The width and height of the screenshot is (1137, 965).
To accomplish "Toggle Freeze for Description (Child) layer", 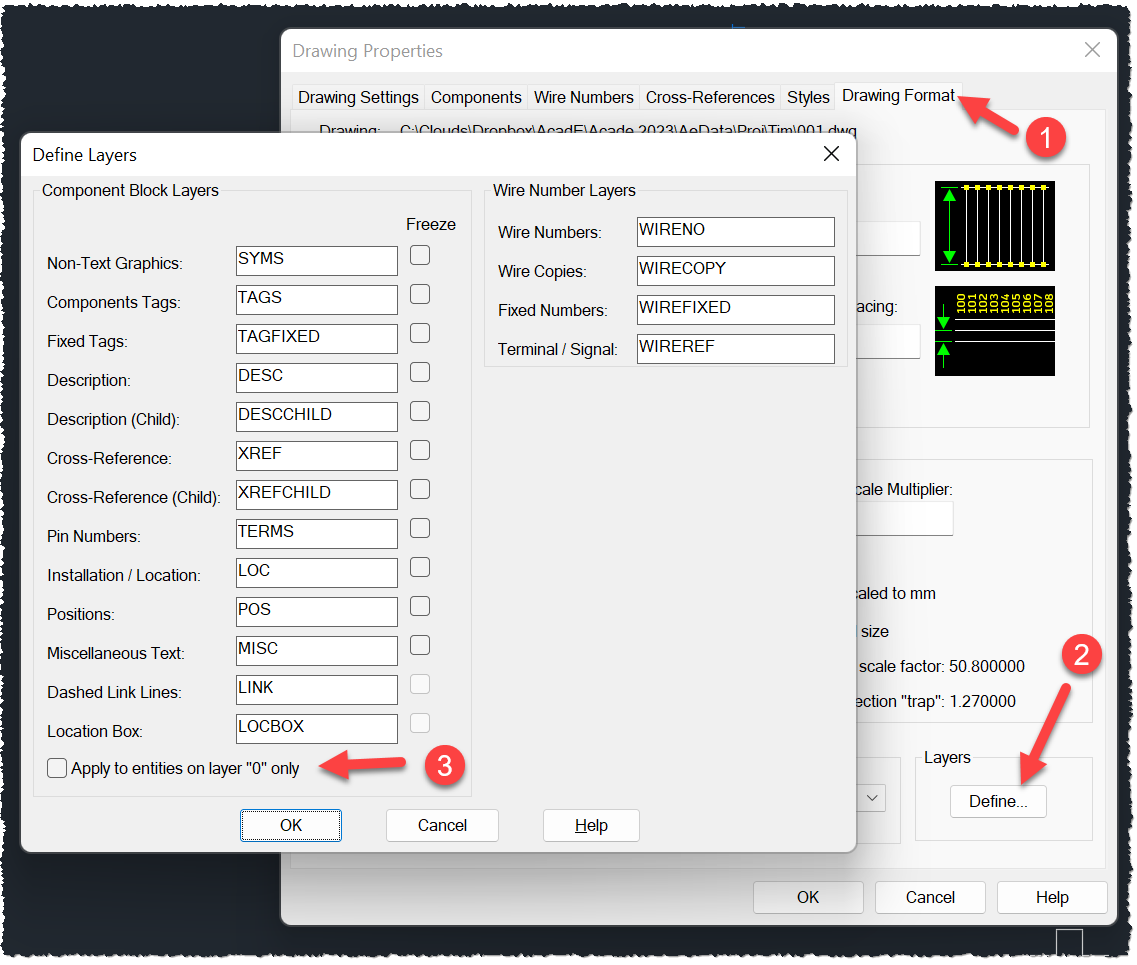I will tap(420, 412).
